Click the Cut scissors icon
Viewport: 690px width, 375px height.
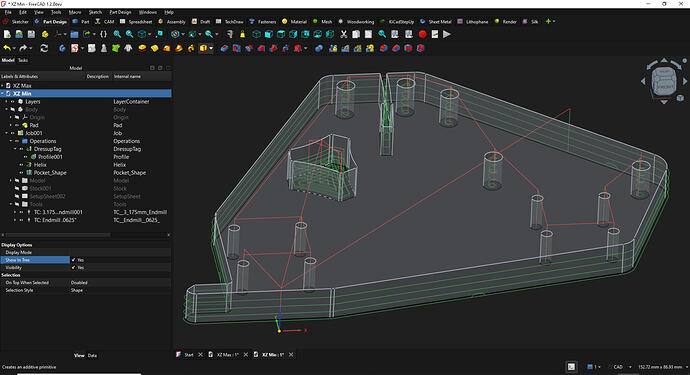pyautogui.click(x=344, y=34)
